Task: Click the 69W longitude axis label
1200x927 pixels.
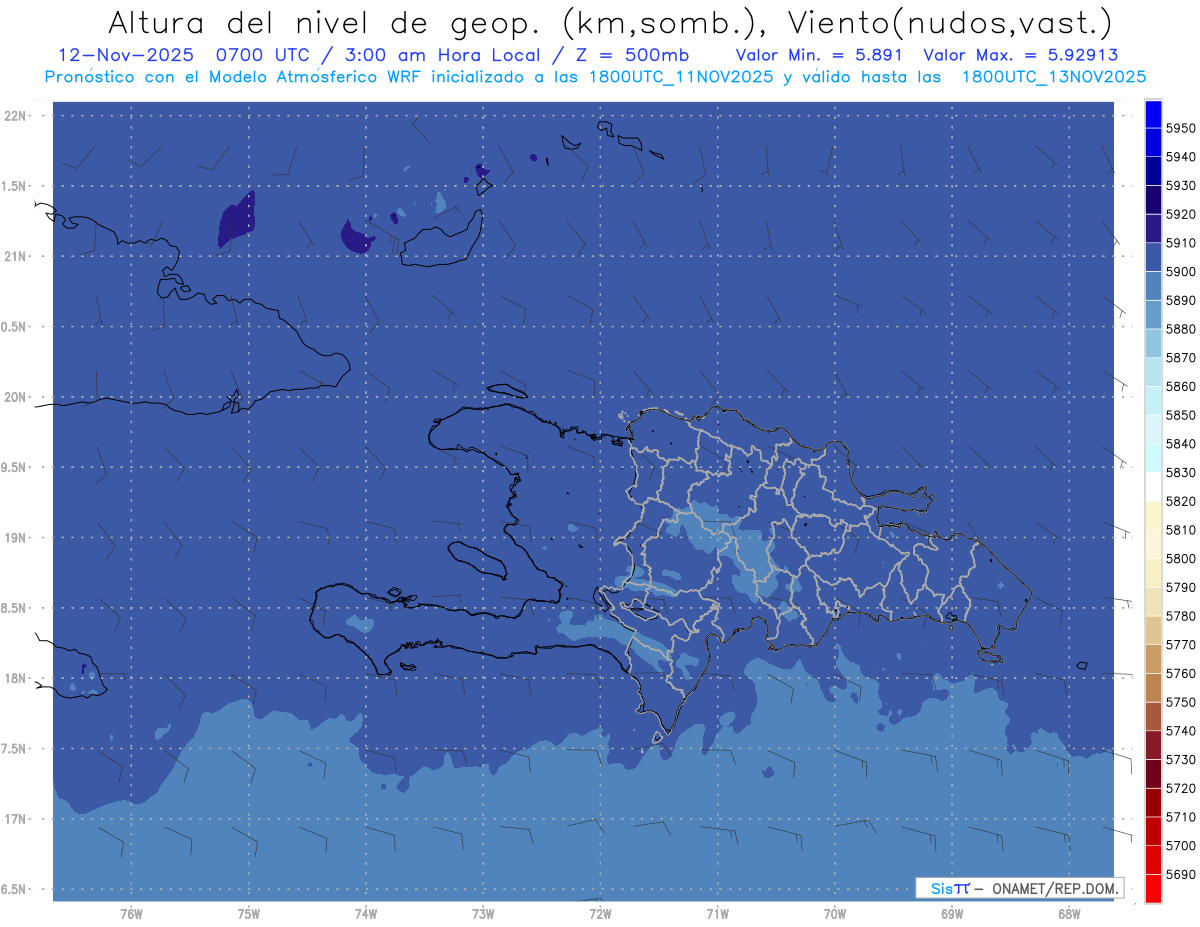Action: (x=952, y=914)
